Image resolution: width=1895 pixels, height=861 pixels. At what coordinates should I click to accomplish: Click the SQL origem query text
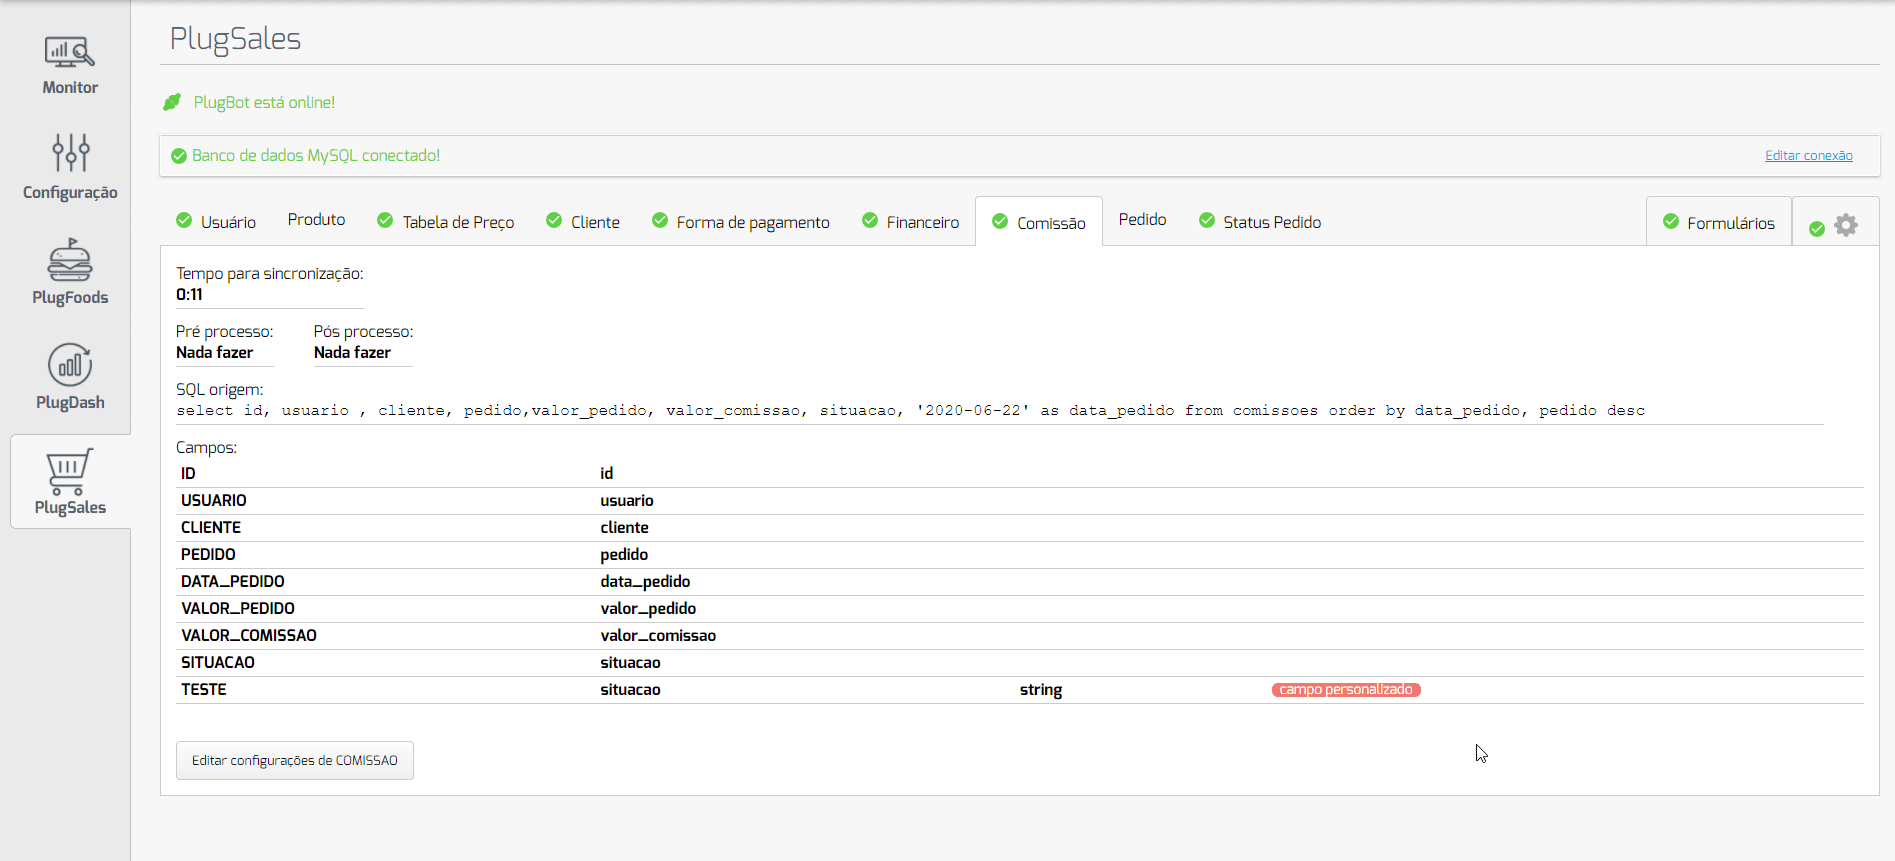pyautogui.click(x=911, y=411)
